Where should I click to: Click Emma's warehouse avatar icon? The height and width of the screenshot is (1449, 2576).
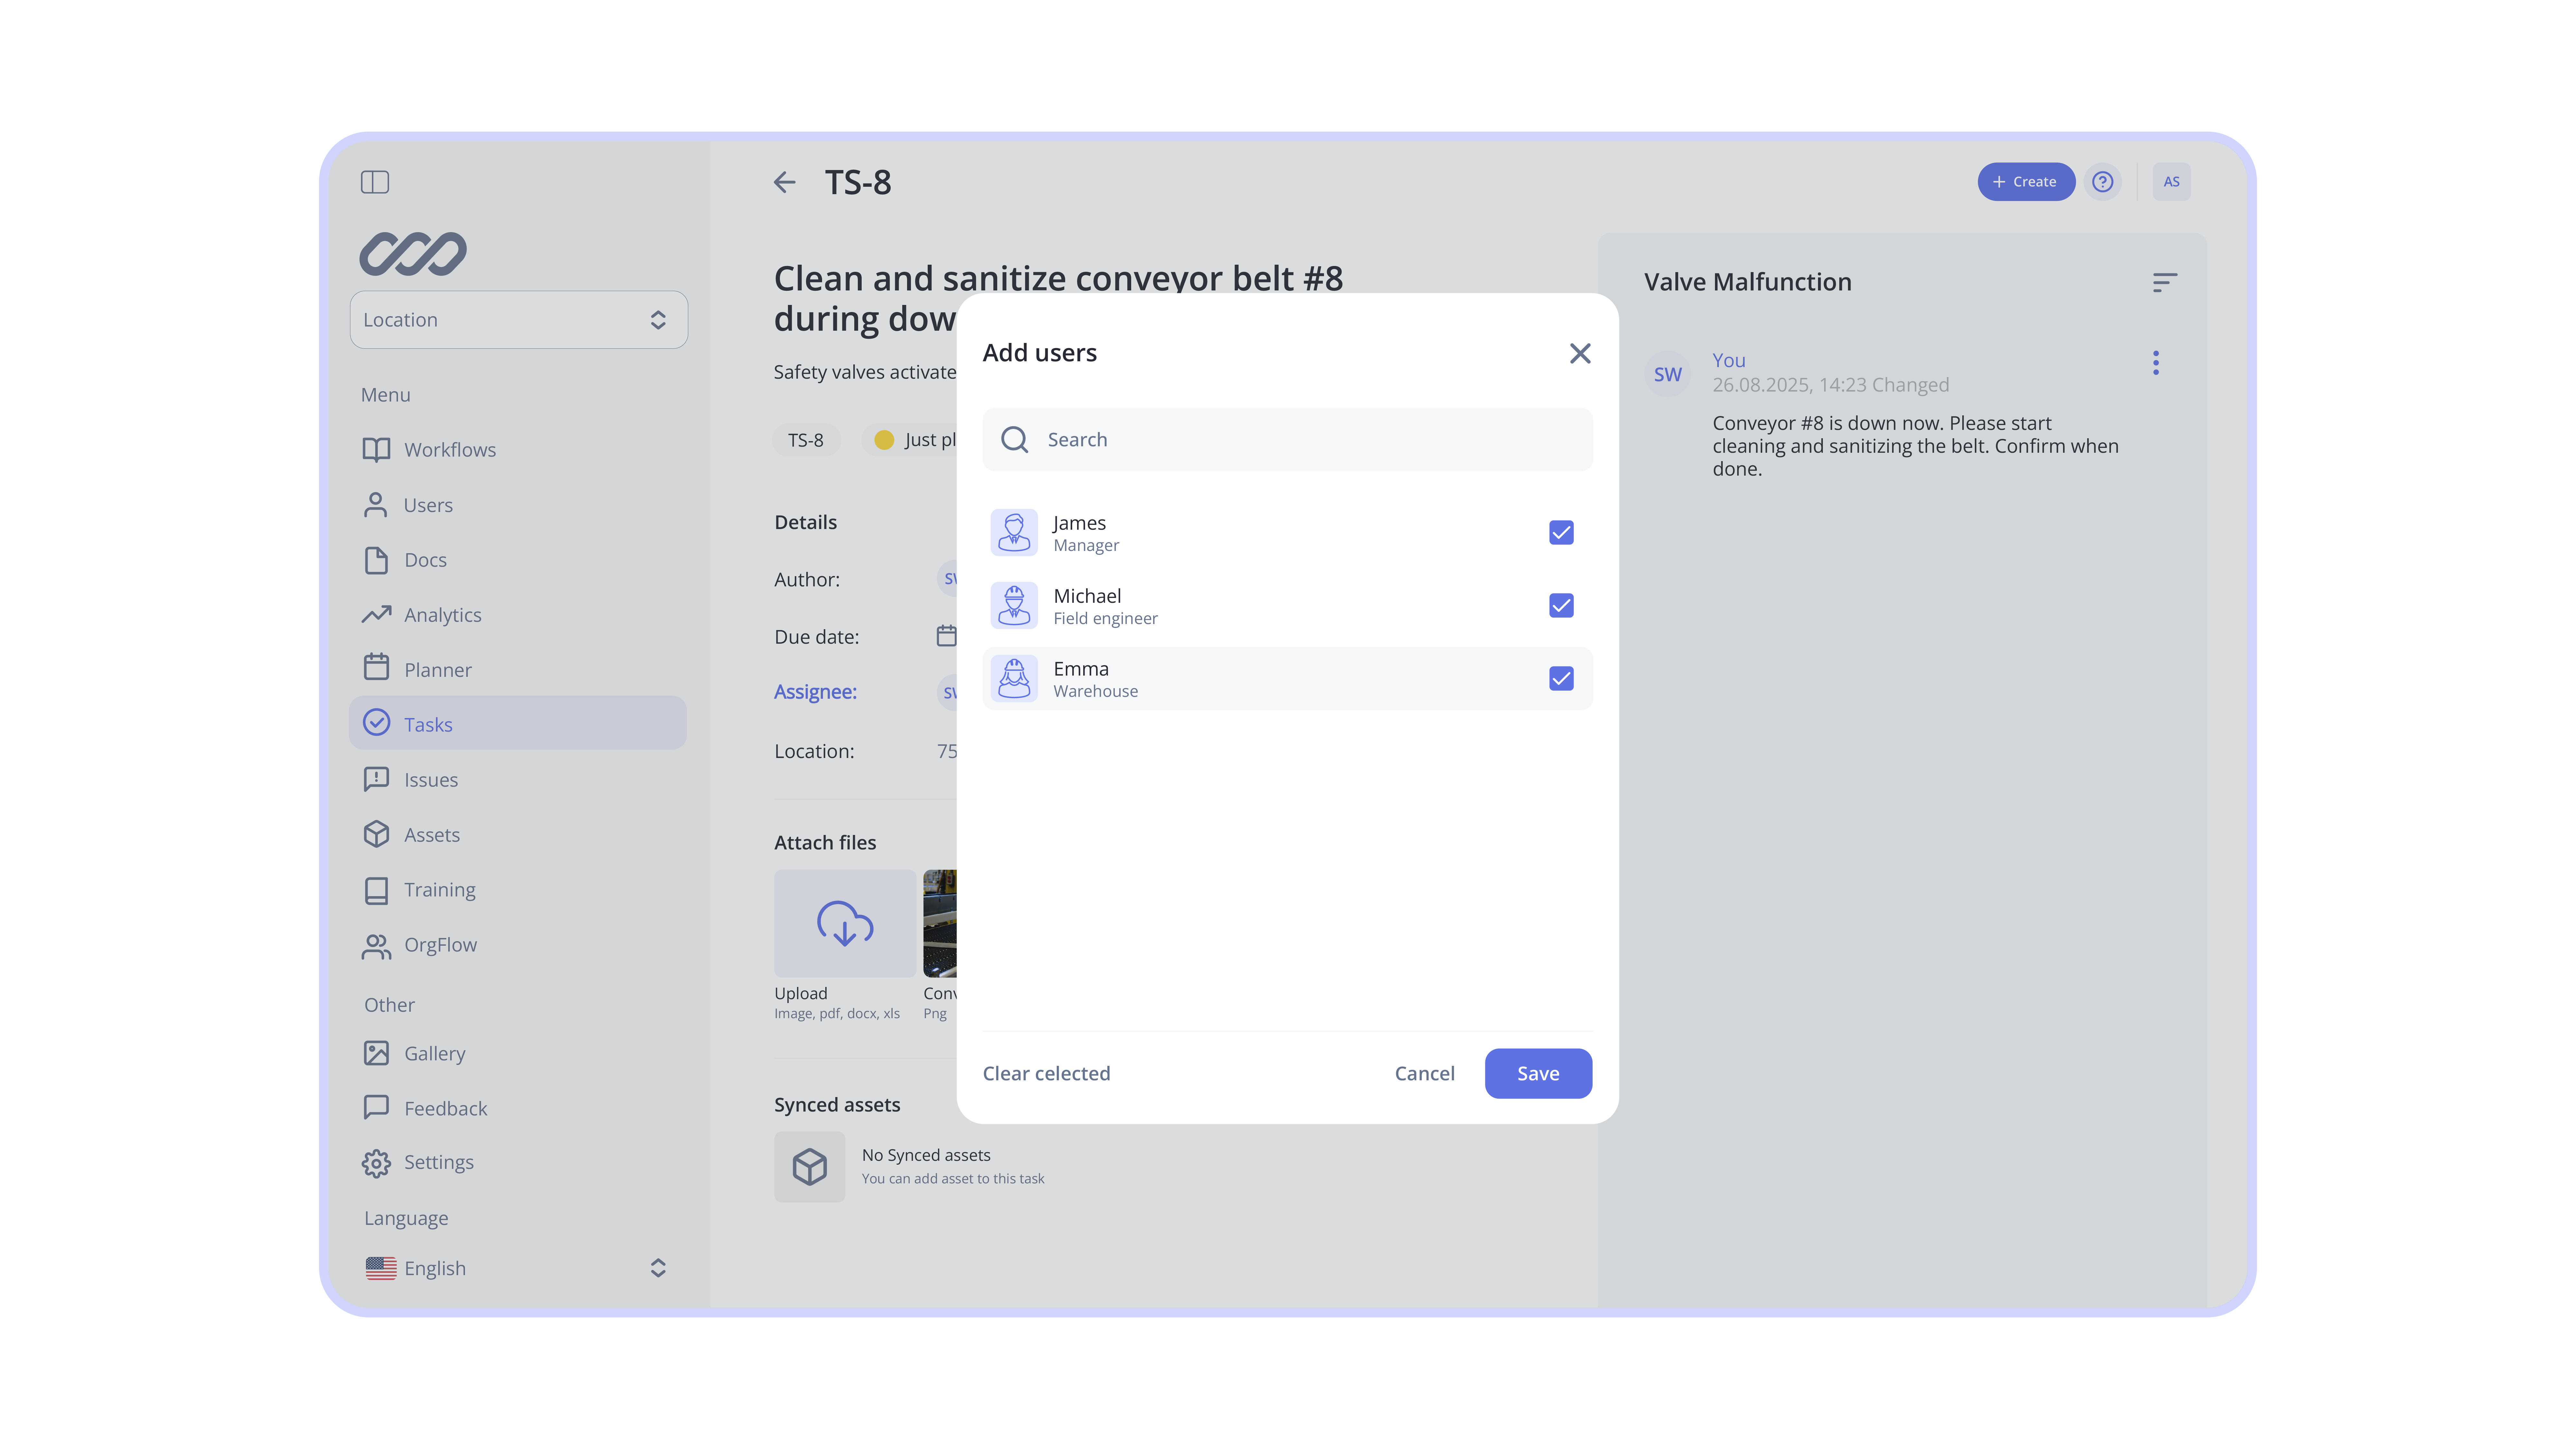1014,679
